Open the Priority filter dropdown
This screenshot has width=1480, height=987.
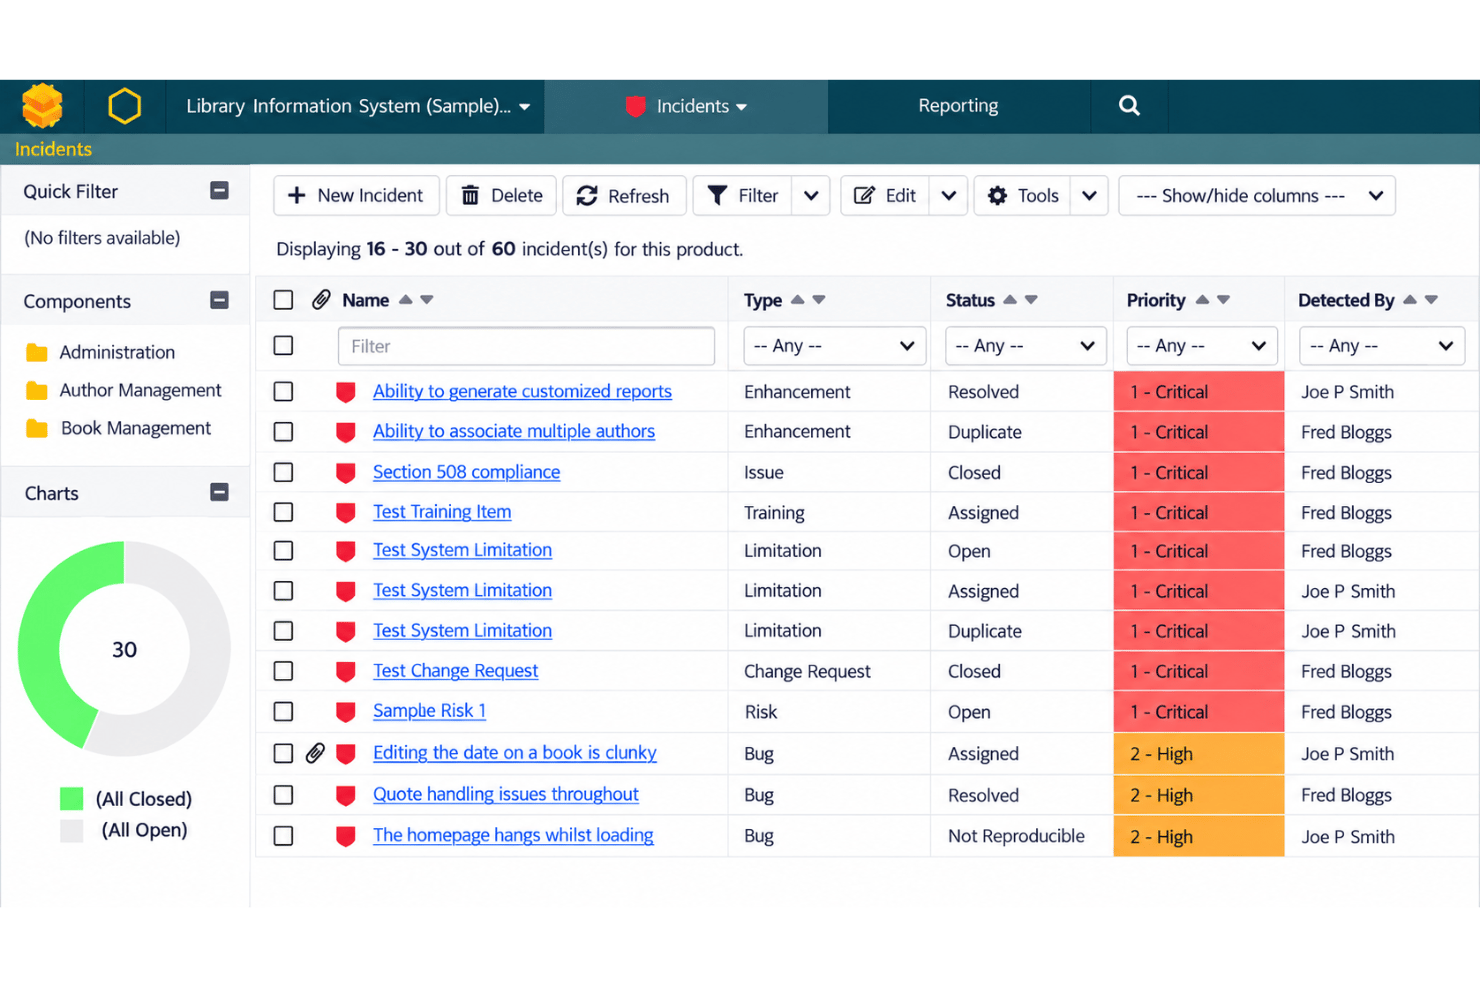[x=1202, y=346]
